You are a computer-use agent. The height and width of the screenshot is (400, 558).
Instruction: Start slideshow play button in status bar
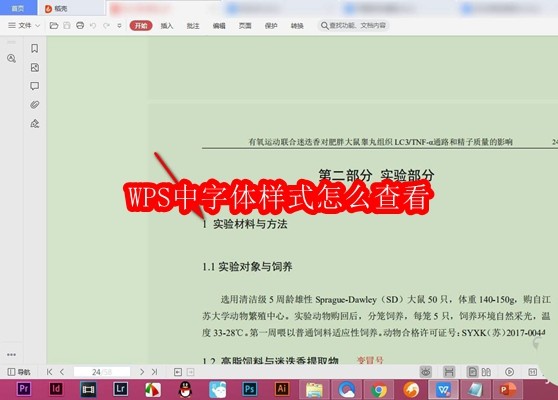(x=509, y=372)
